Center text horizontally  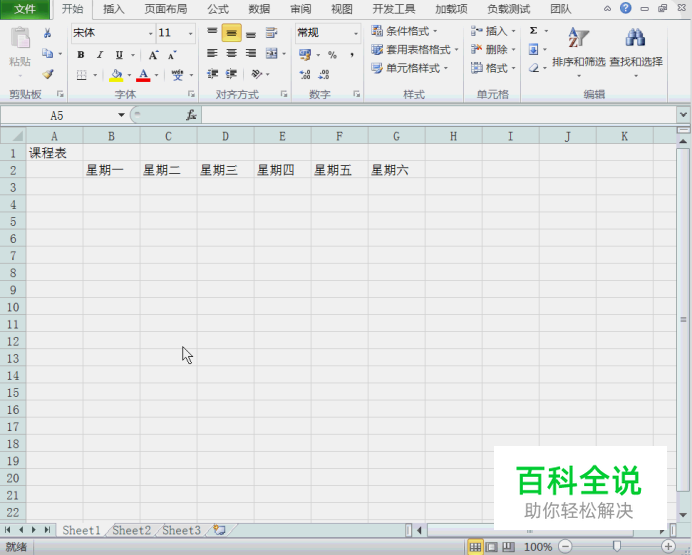[232, 53]
